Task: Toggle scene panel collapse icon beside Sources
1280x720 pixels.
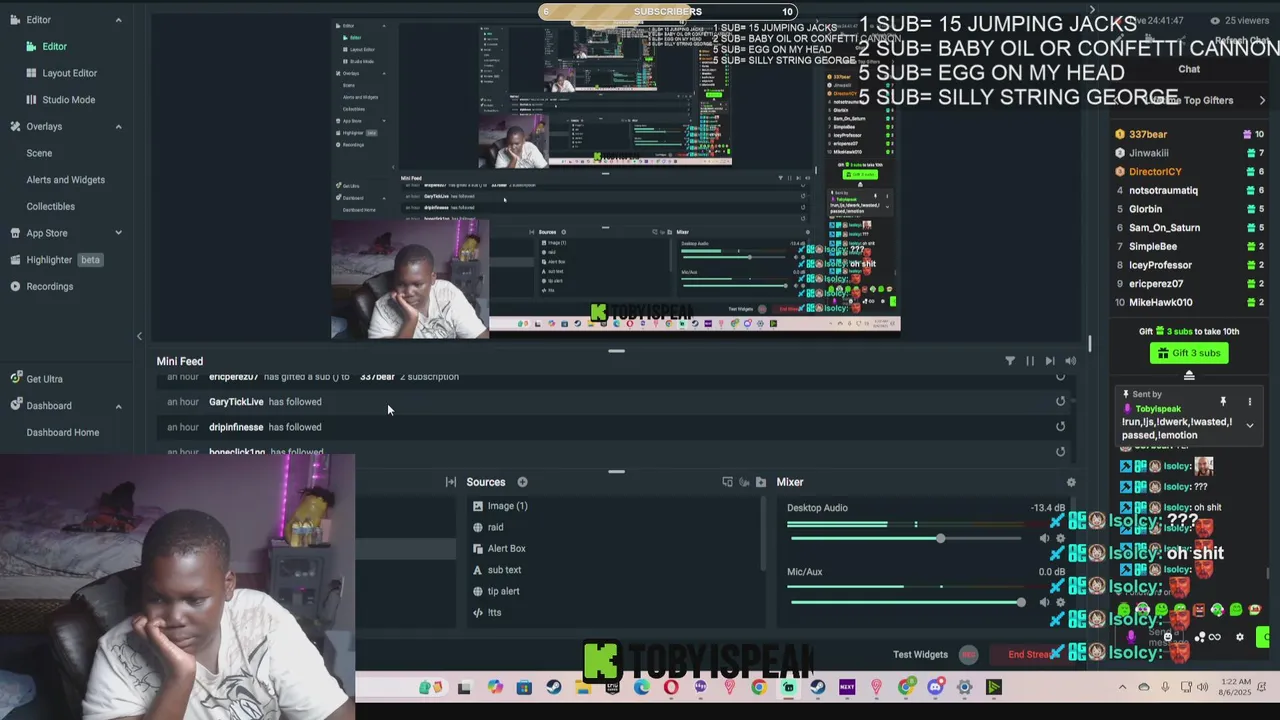Action: click(x=451, y=482)
